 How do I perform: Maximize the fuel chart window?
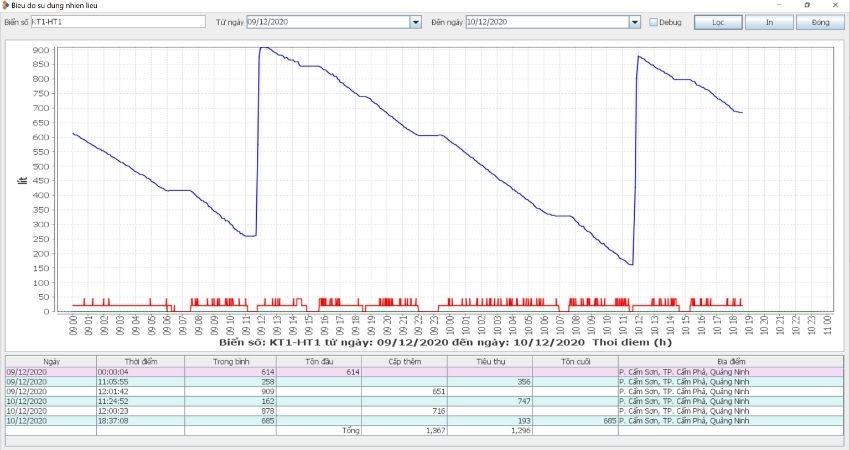pos(807,5)
